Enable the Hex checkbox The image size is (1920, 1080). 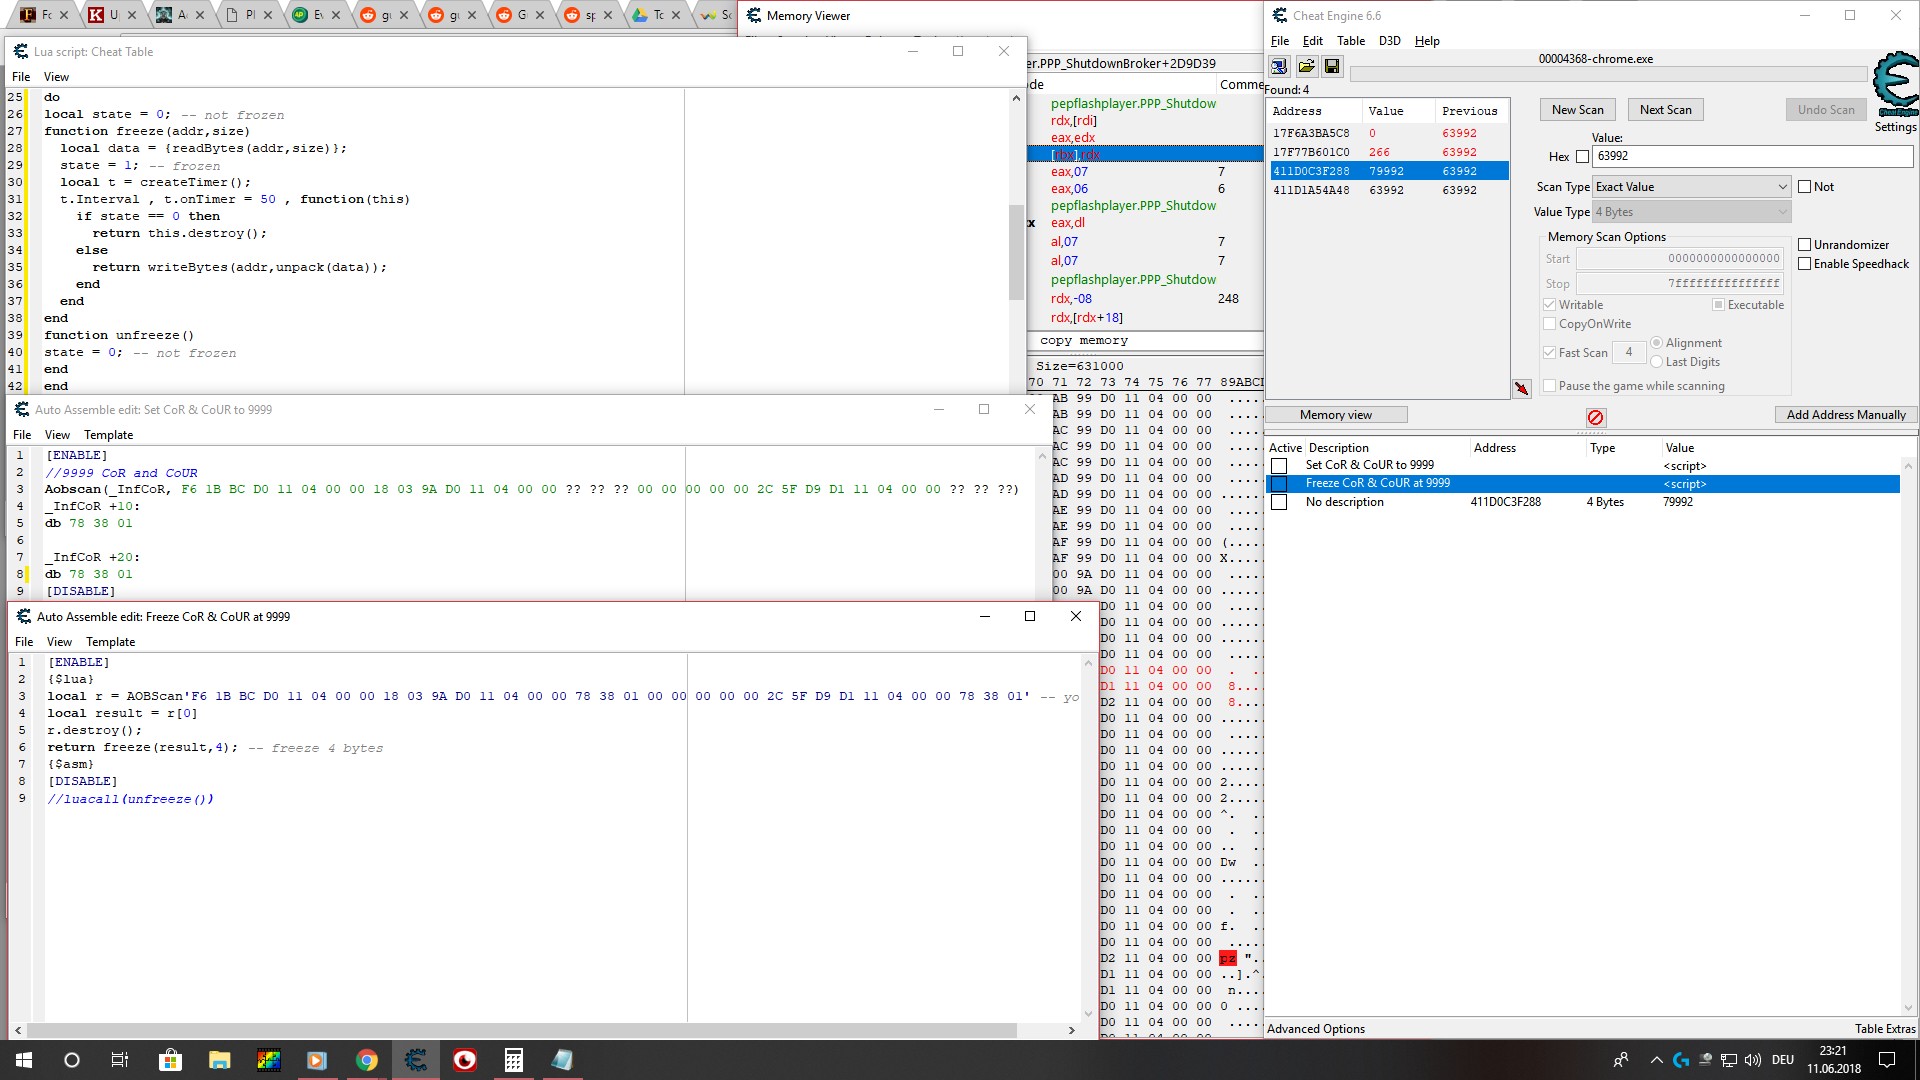tap(1582, 157)
